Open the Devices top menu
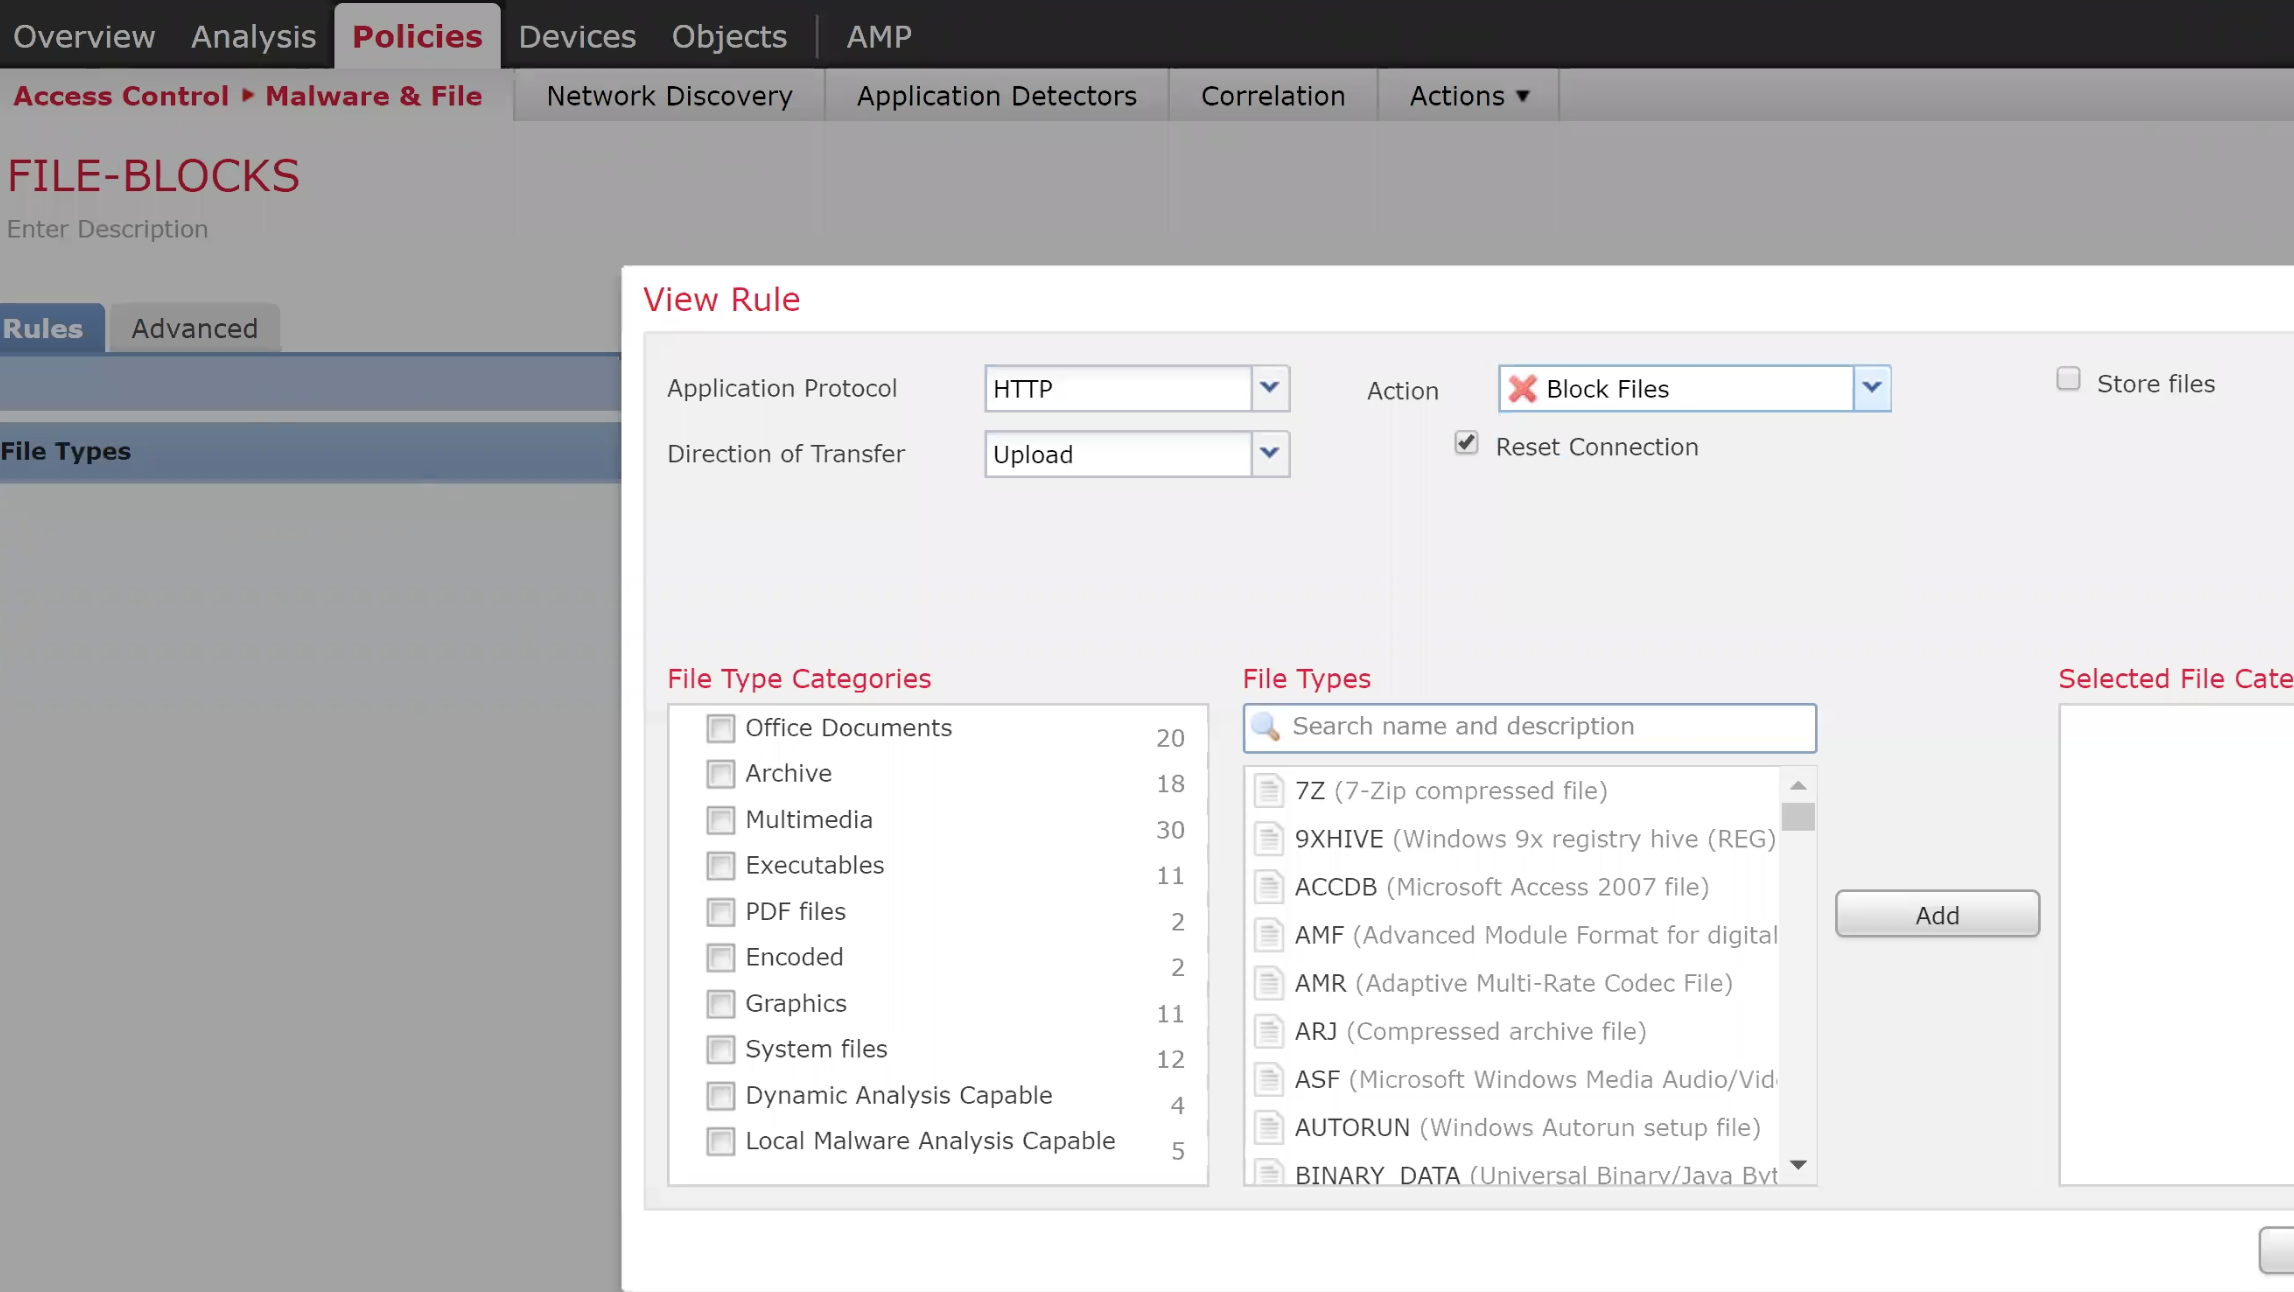 577,36
